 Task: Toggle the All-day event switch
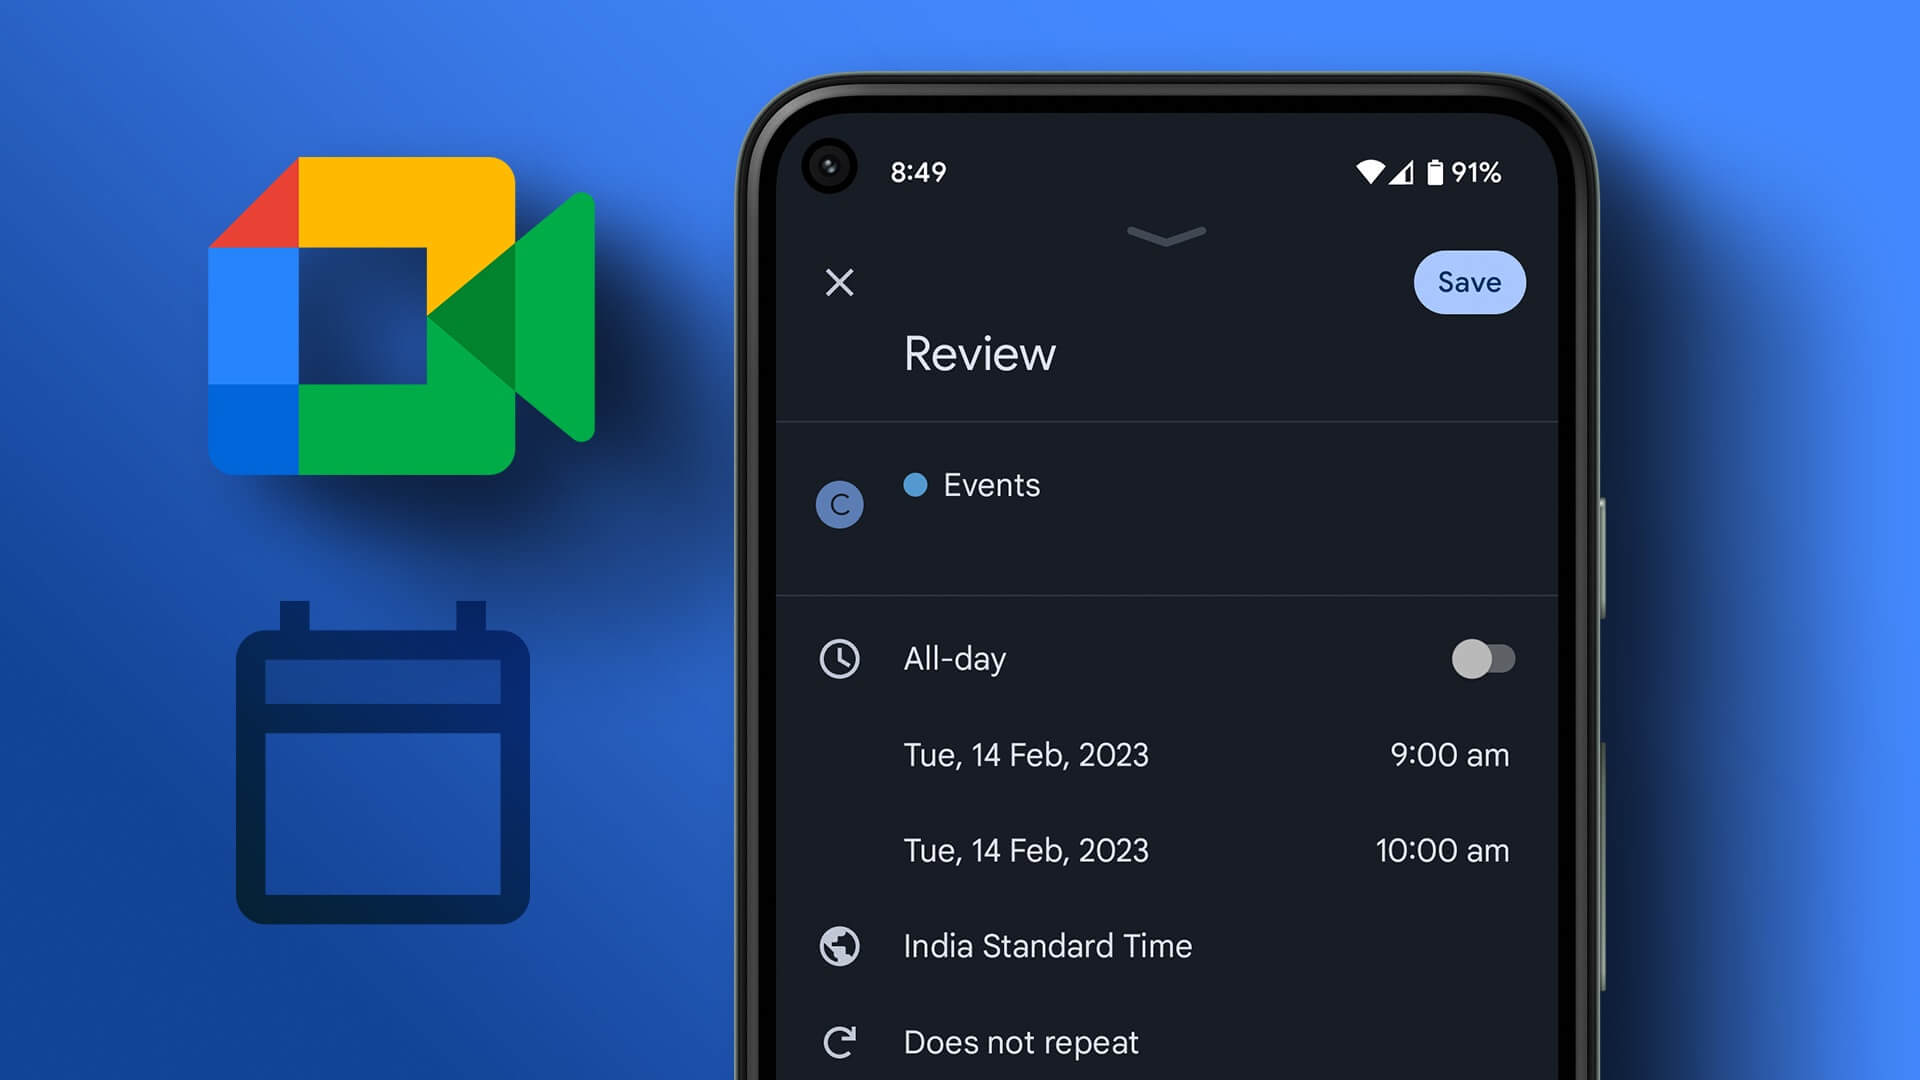click(1480, 657)
